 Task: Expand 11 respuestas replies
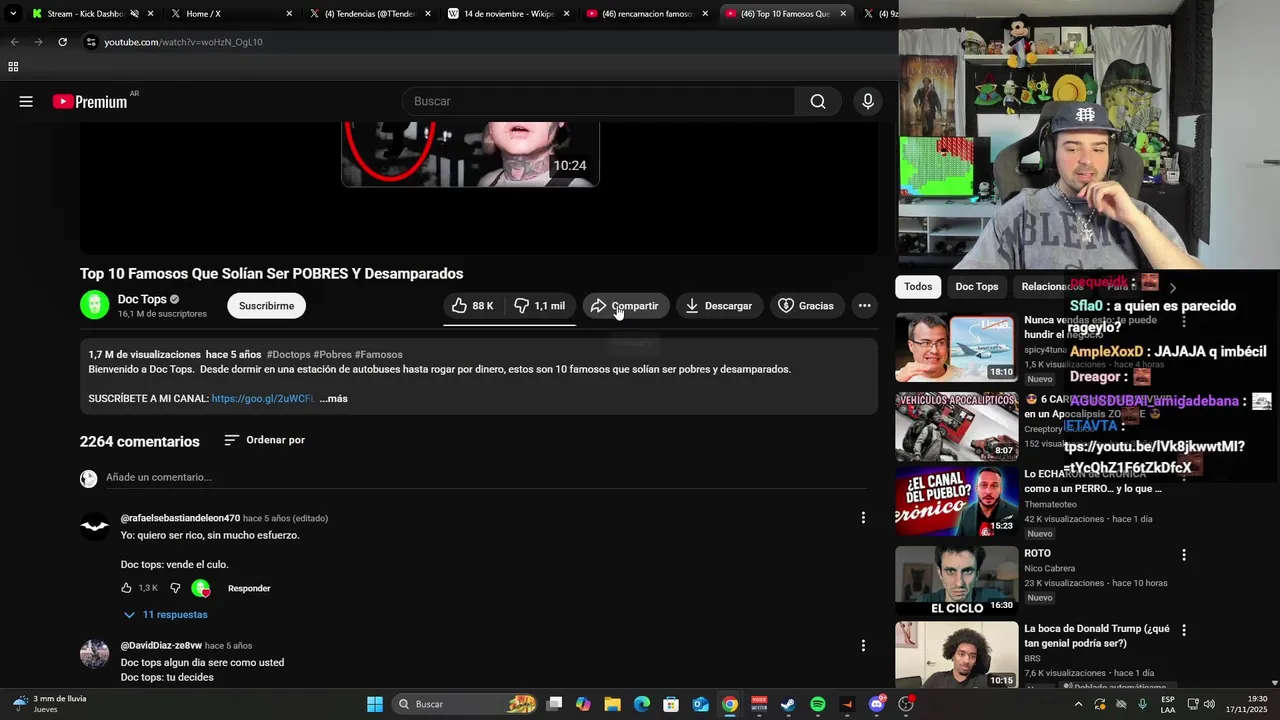[x=165, y=615]
